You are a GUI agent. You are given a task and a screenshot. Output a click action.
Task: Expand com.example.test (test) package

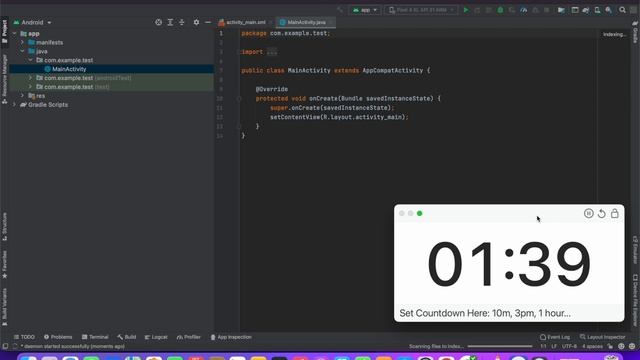(30, 87)
